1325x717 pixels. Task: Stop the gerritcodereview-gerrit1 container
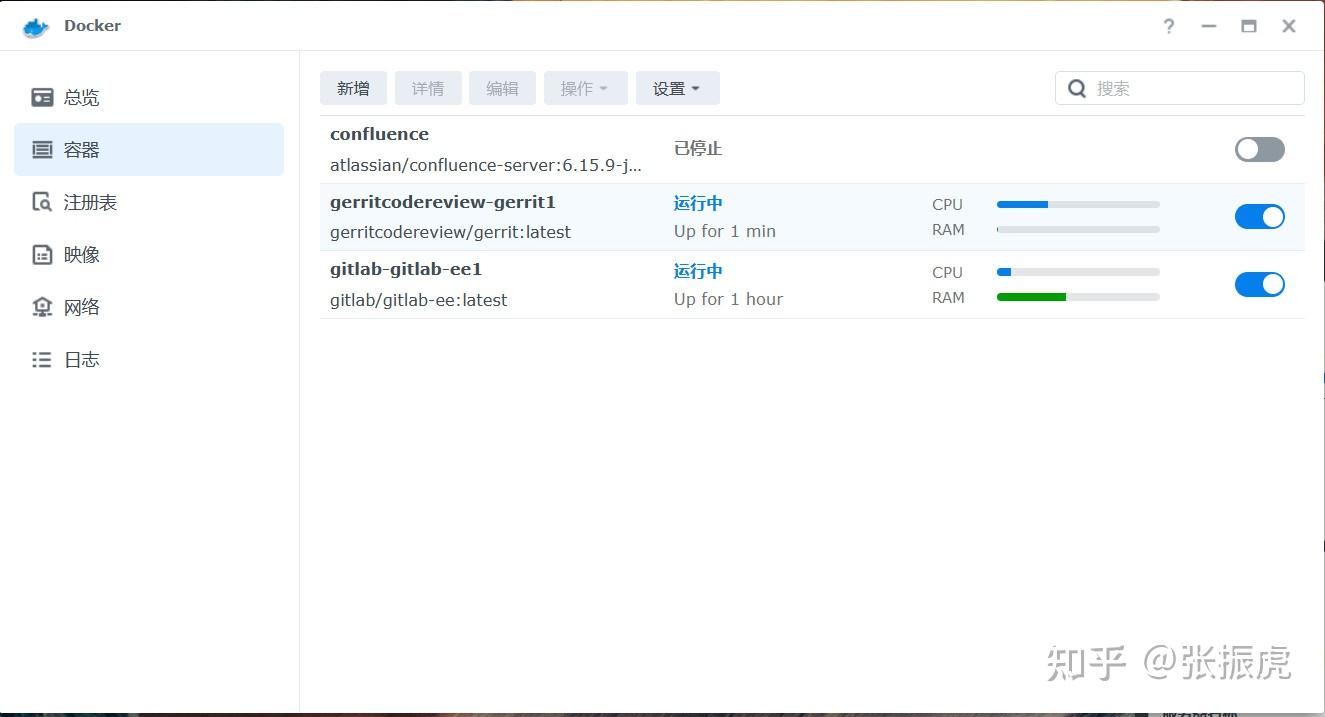pos(1259,216)
